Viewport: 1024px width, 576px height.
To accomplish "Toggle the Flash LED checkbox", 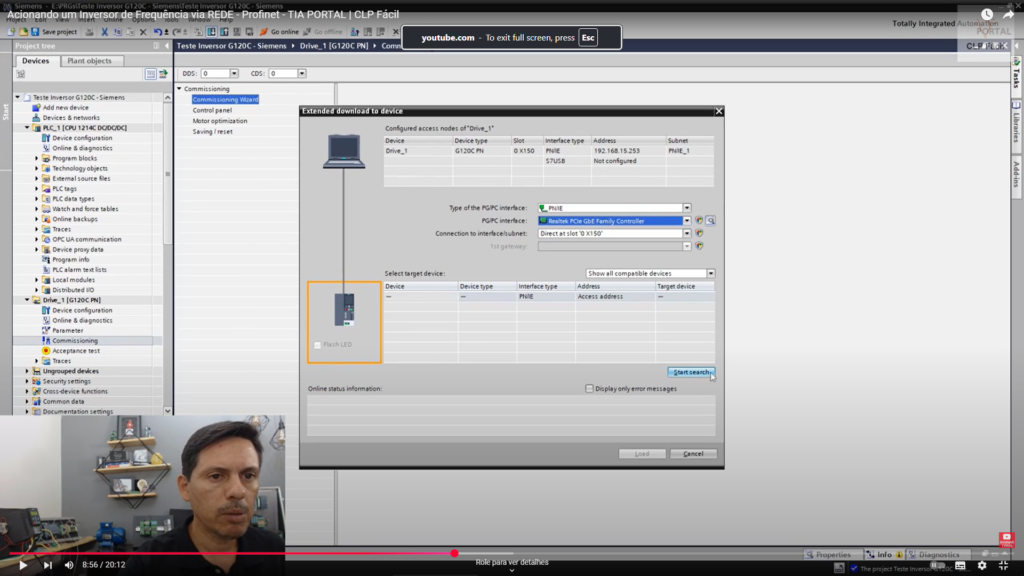I will [x=317, y=345].
